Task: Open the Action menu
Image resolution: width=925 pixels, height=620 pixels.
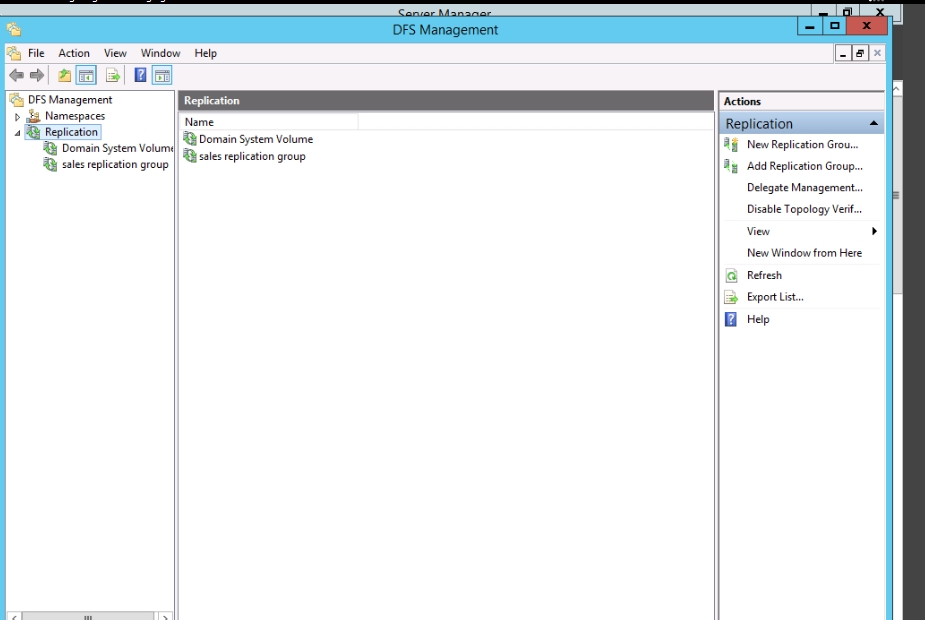Action: tap(73, 53)
